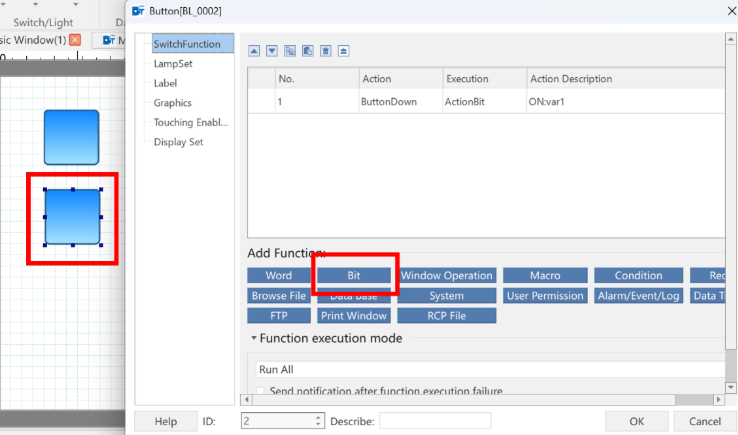This screenshot has height=435, width=738.
Task: Confirm the dialog with OK
Action: 637,421
